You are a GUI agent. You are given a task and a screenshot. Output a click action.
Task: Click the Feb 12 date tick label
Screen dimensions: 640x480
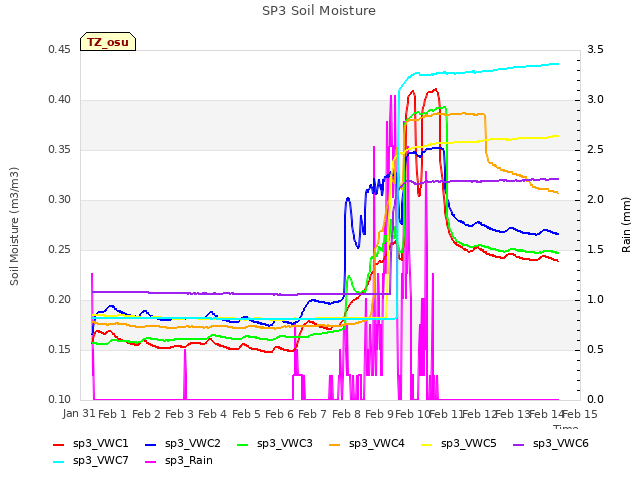coord(479,414)
